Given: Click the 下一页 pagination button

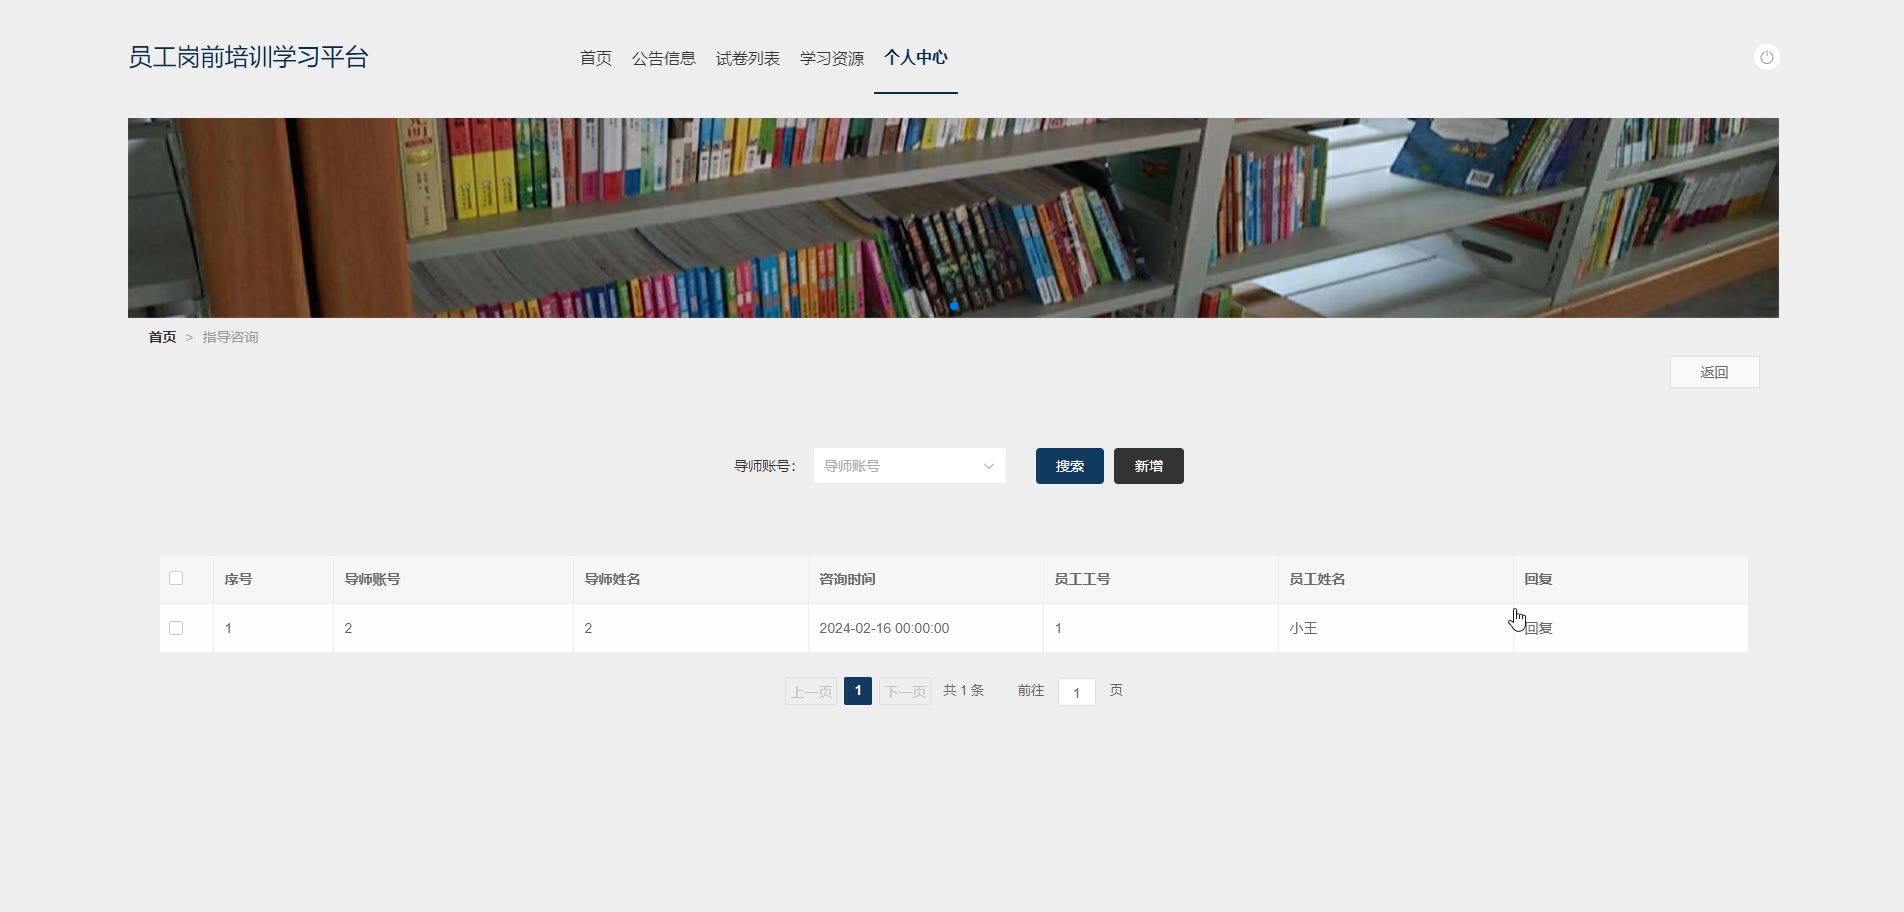Looking at the screenshot, I should pos(905,691).
